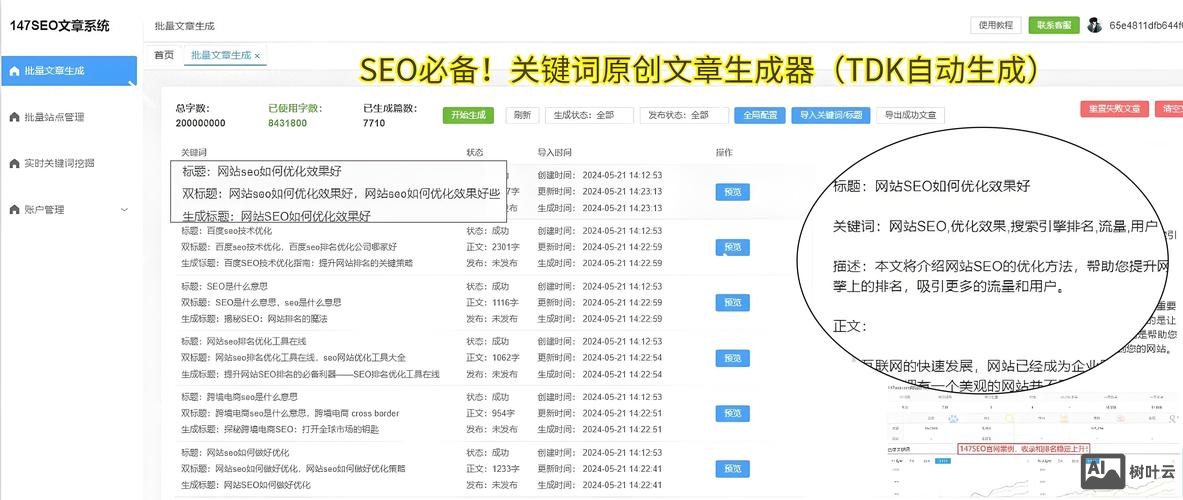Image resolution: width=1183 pixels, height=500 pixels.
Task: Click the text 正文: 1062字
Action: tap(493, 357)
